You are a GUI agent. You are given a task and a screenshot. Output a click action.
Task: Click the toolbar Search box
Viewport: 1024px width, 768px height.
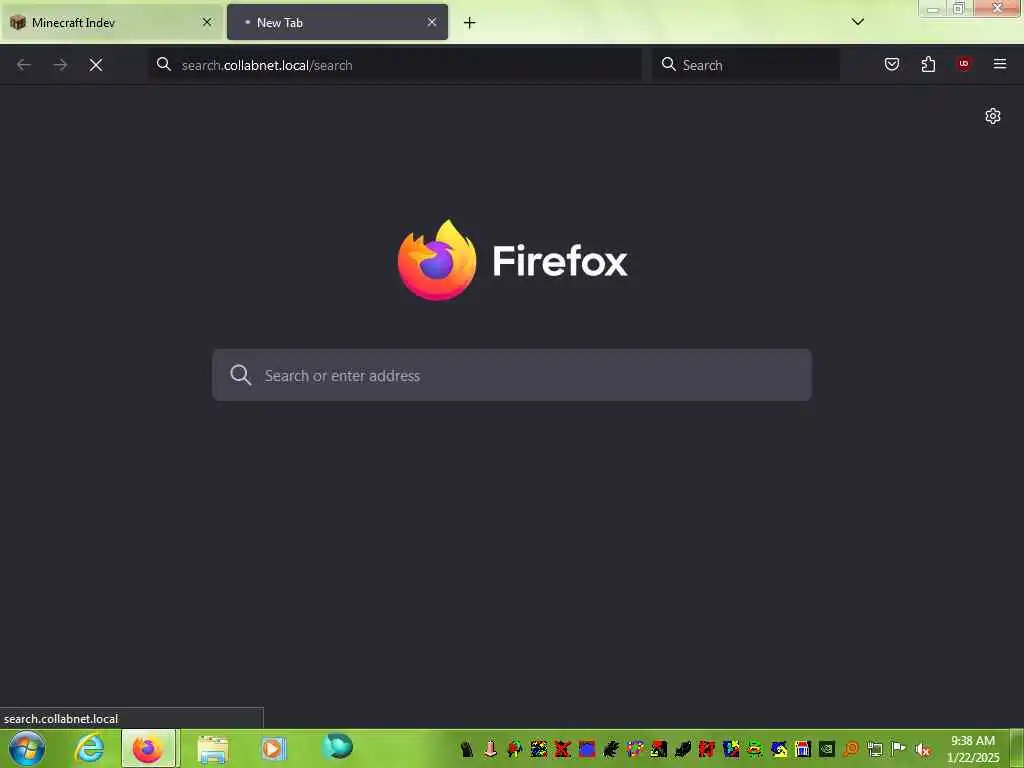(746, 65)
